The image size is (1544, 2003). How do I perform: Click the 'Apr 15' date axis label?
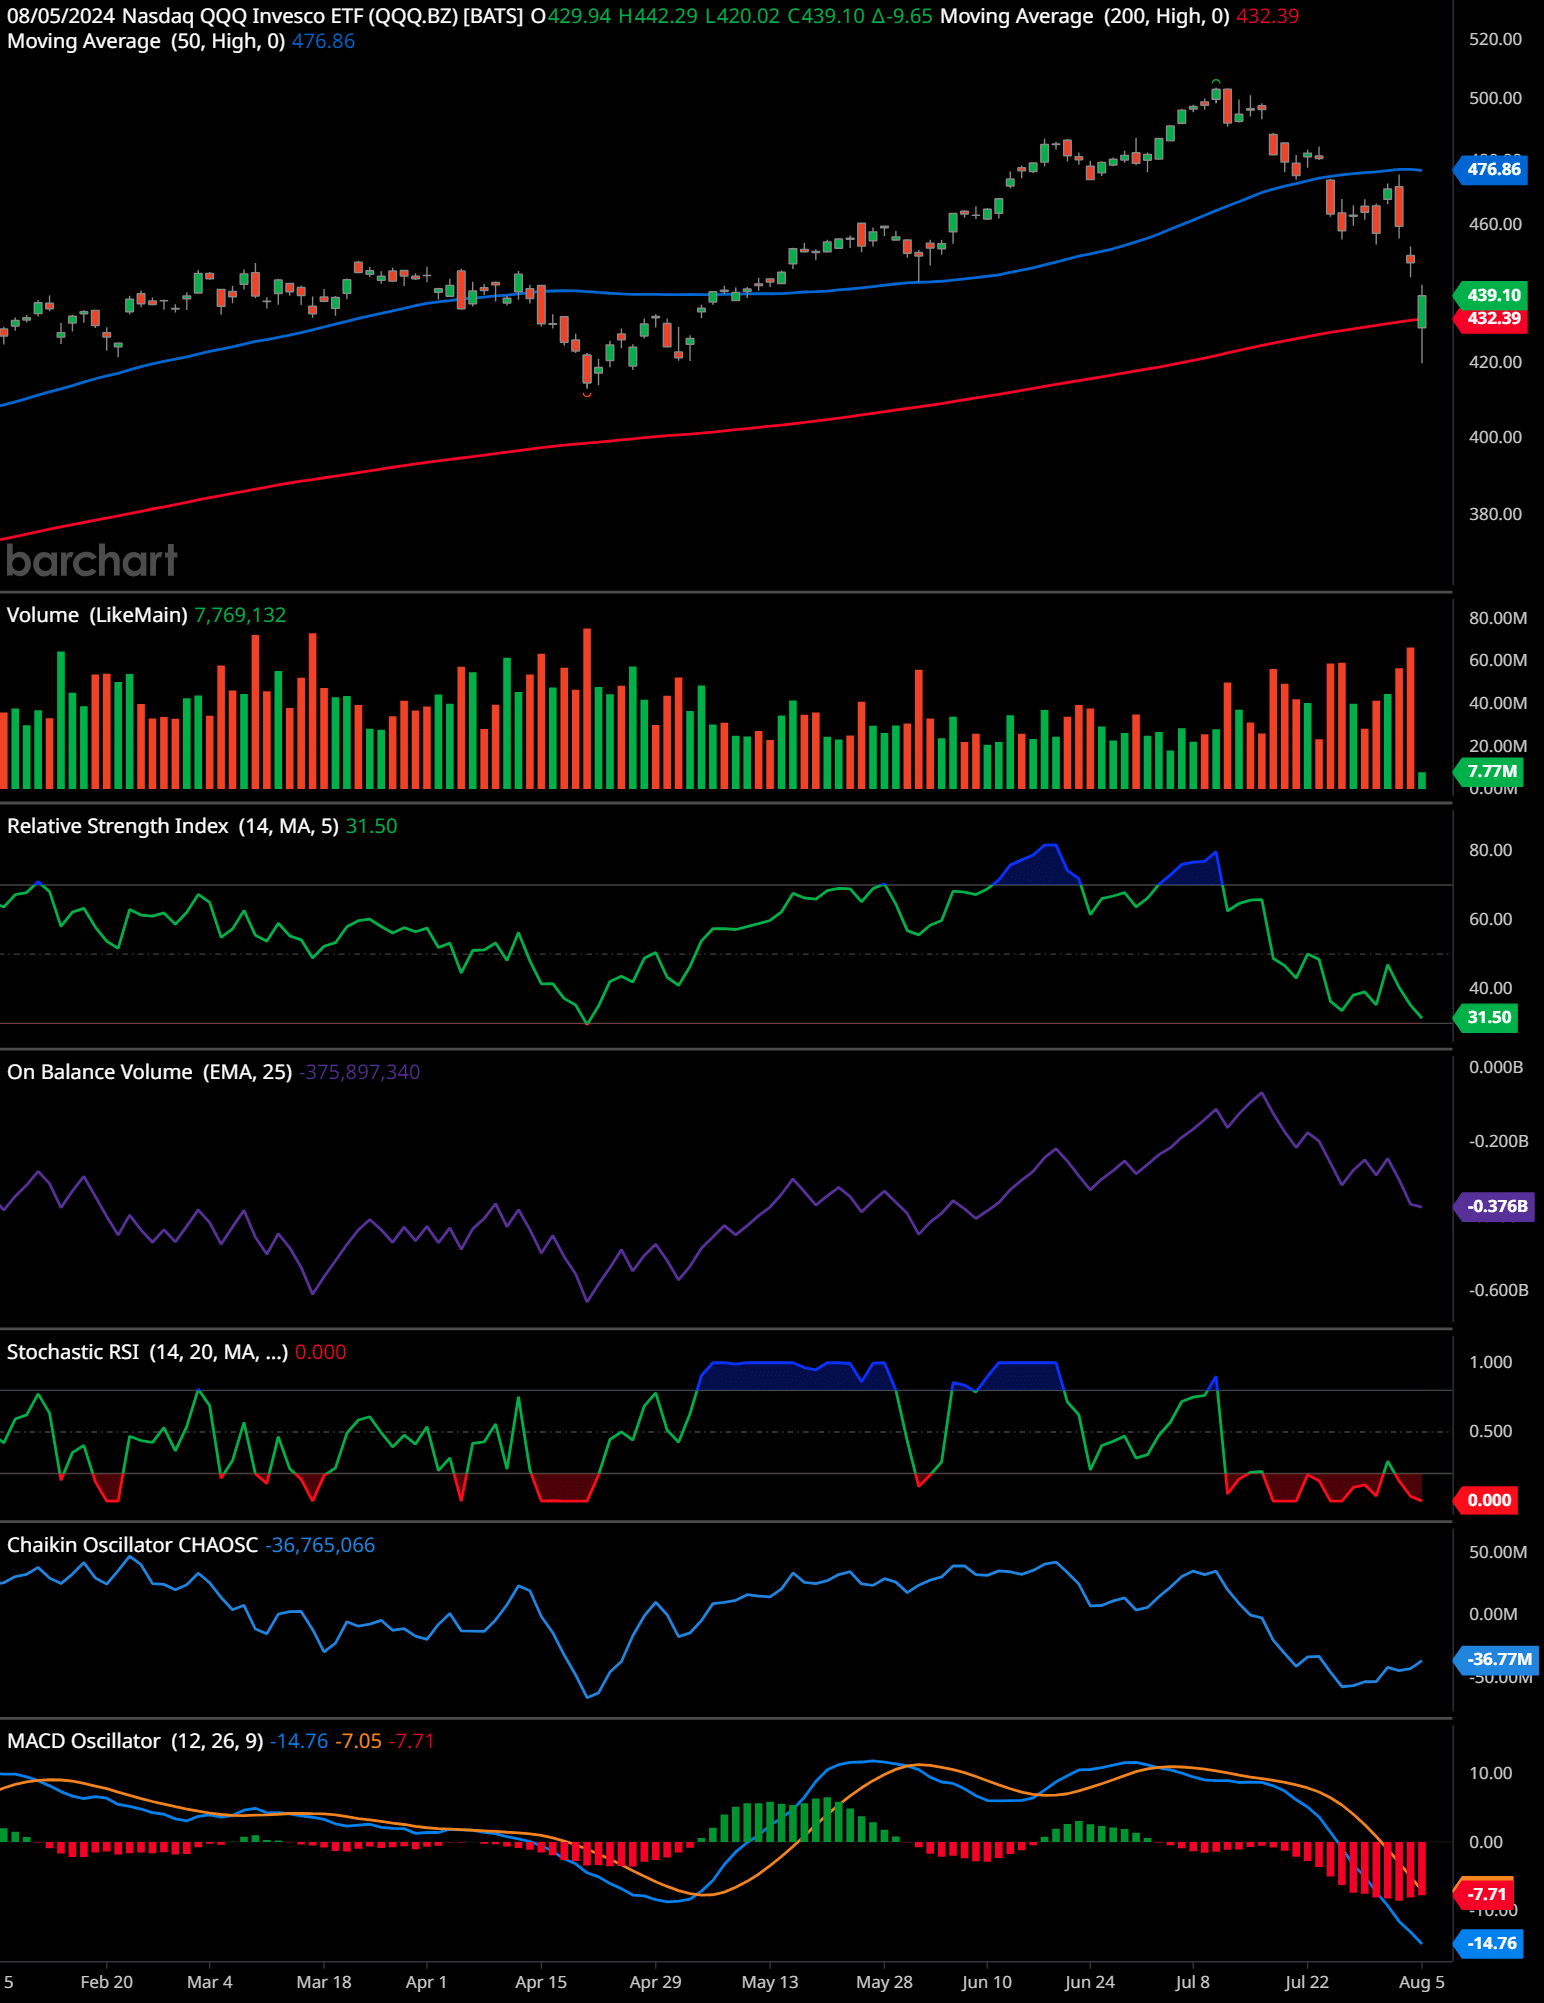541,1982
